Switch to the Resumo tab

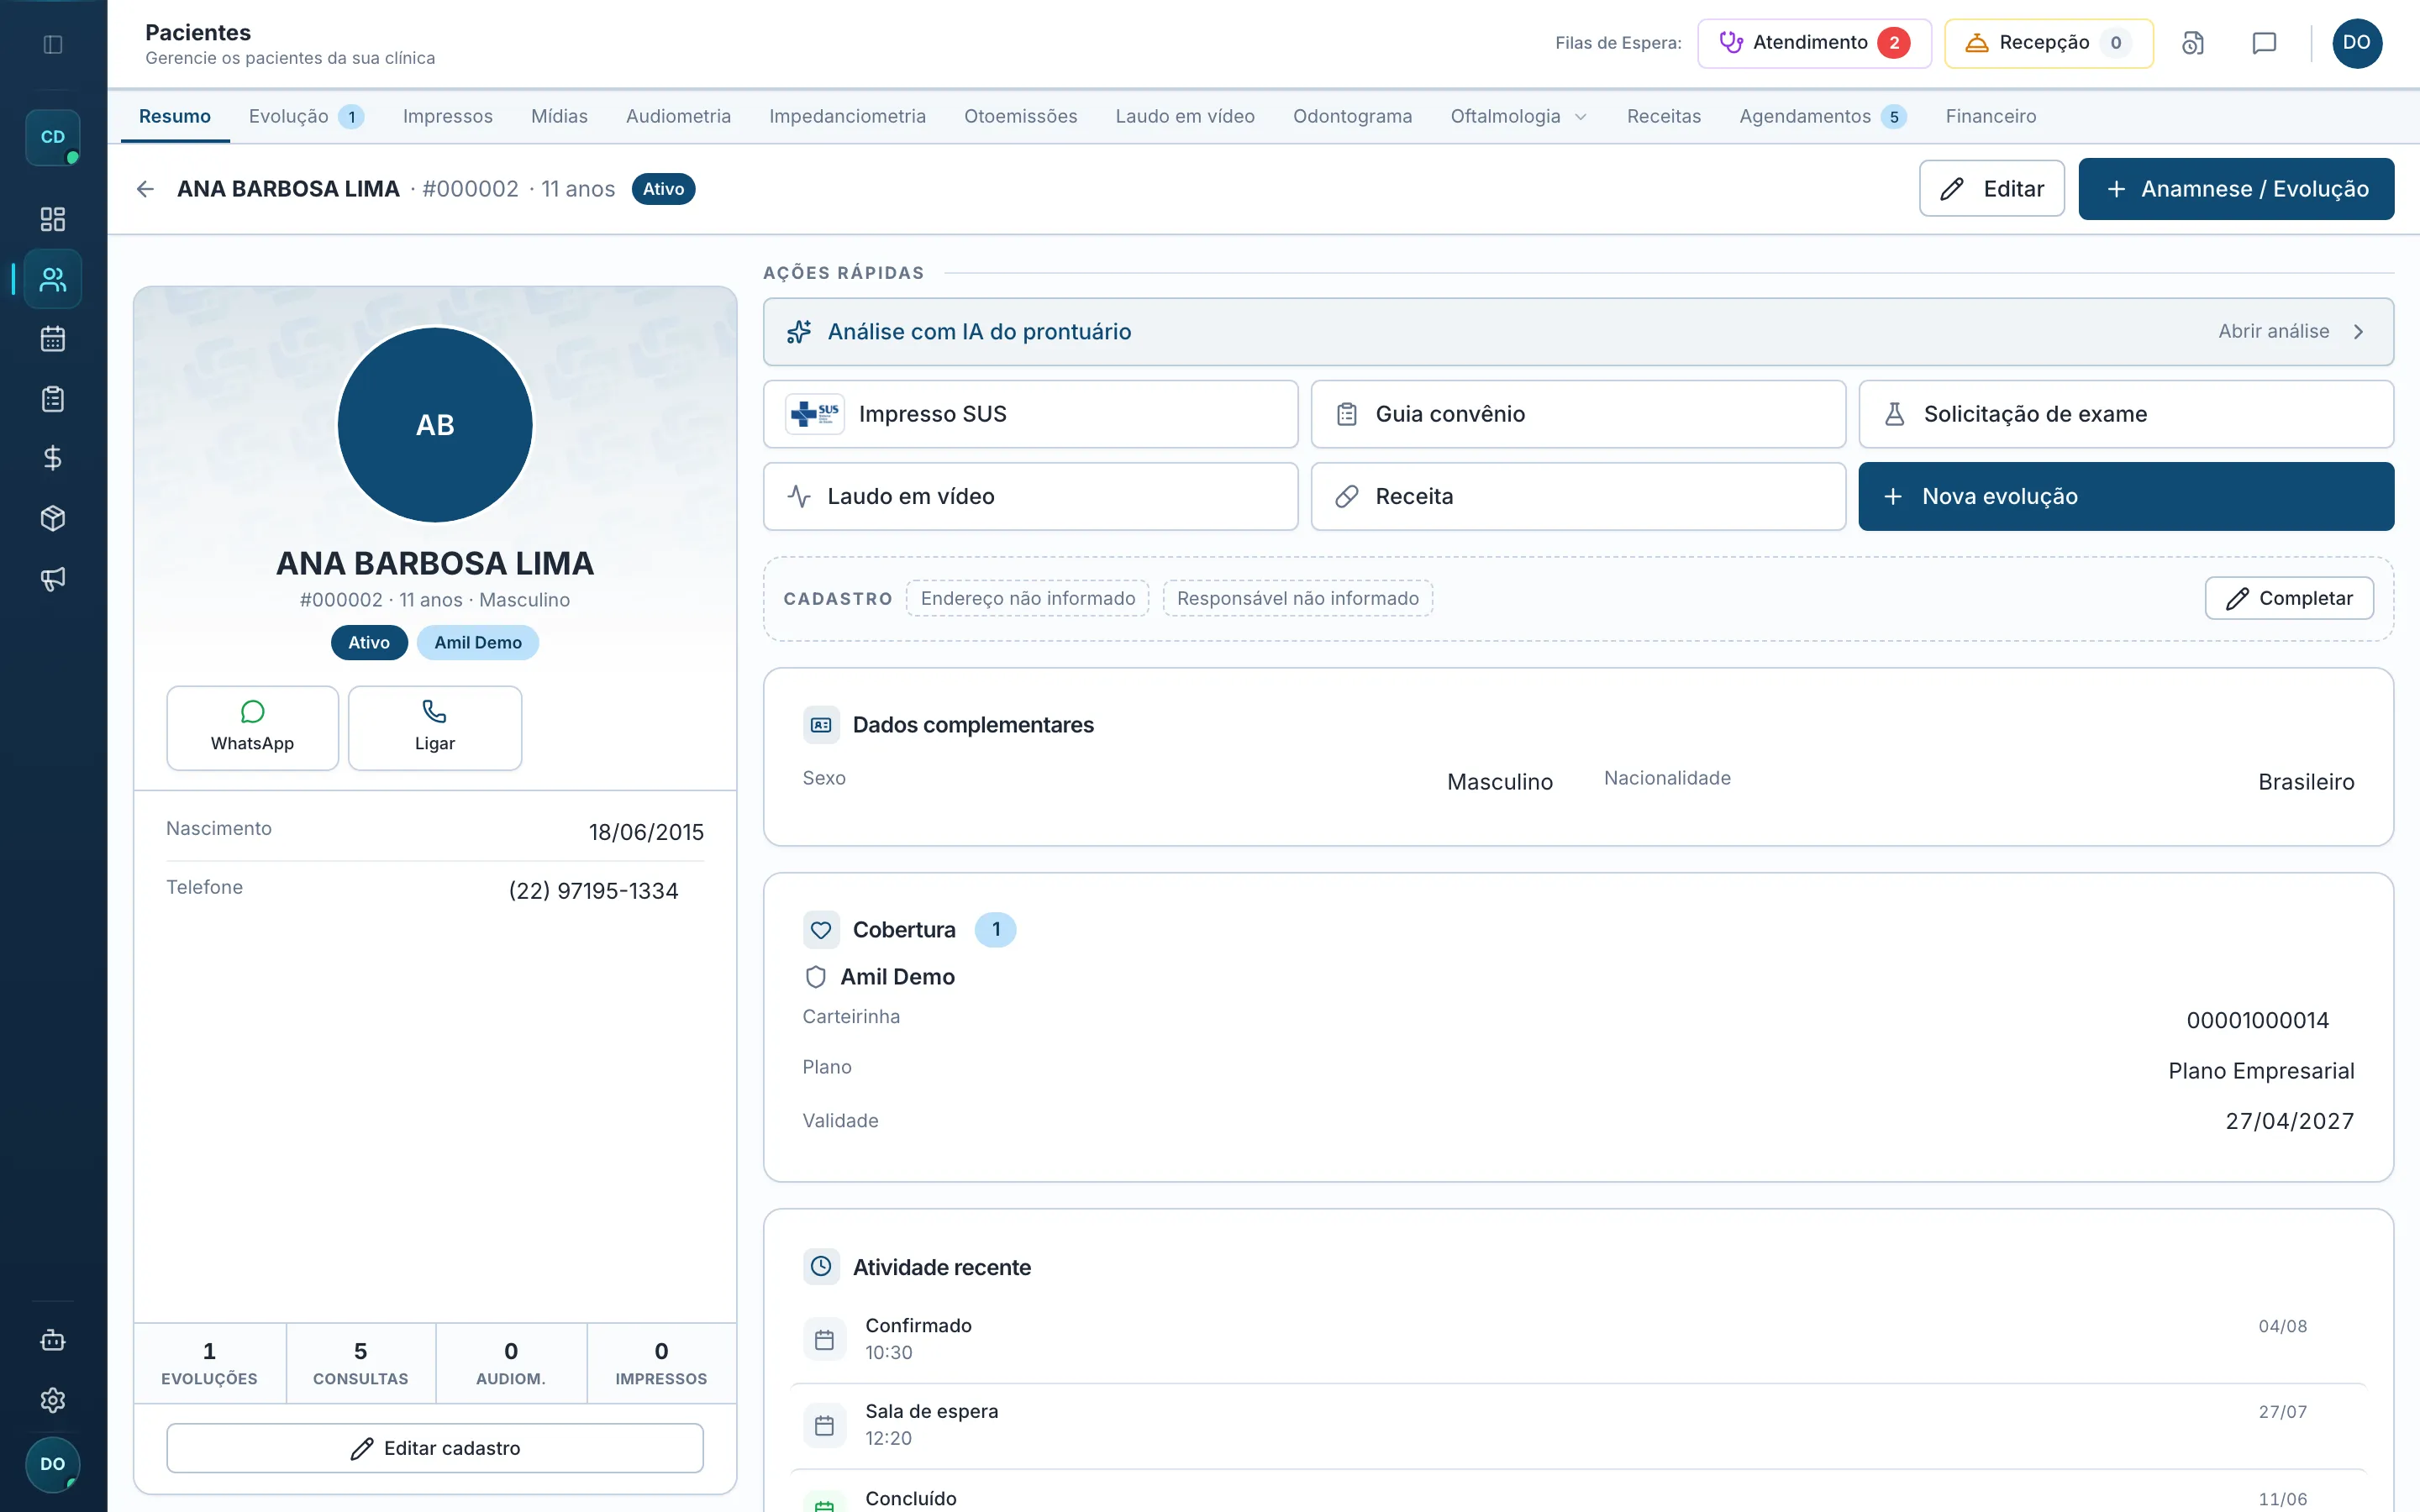[x=175, y=116]
